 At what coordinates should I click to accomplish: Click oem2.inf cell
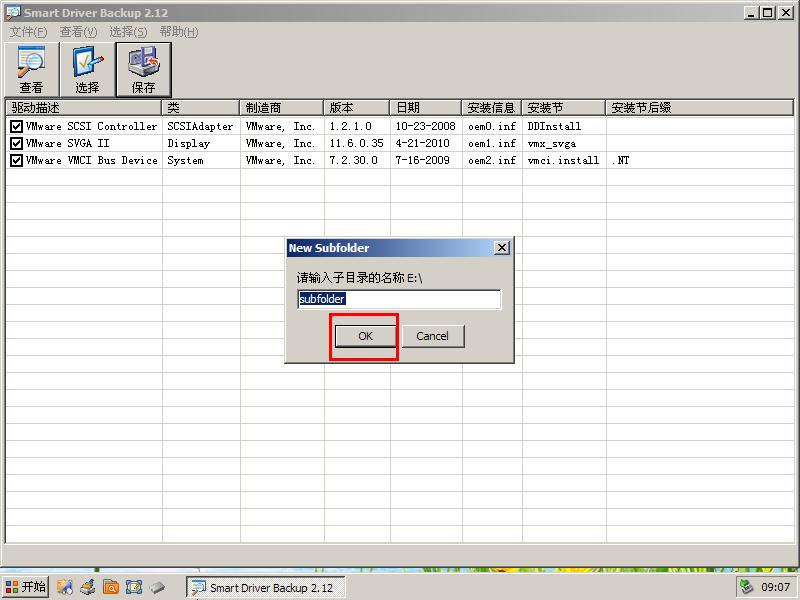tap(492, 160)
